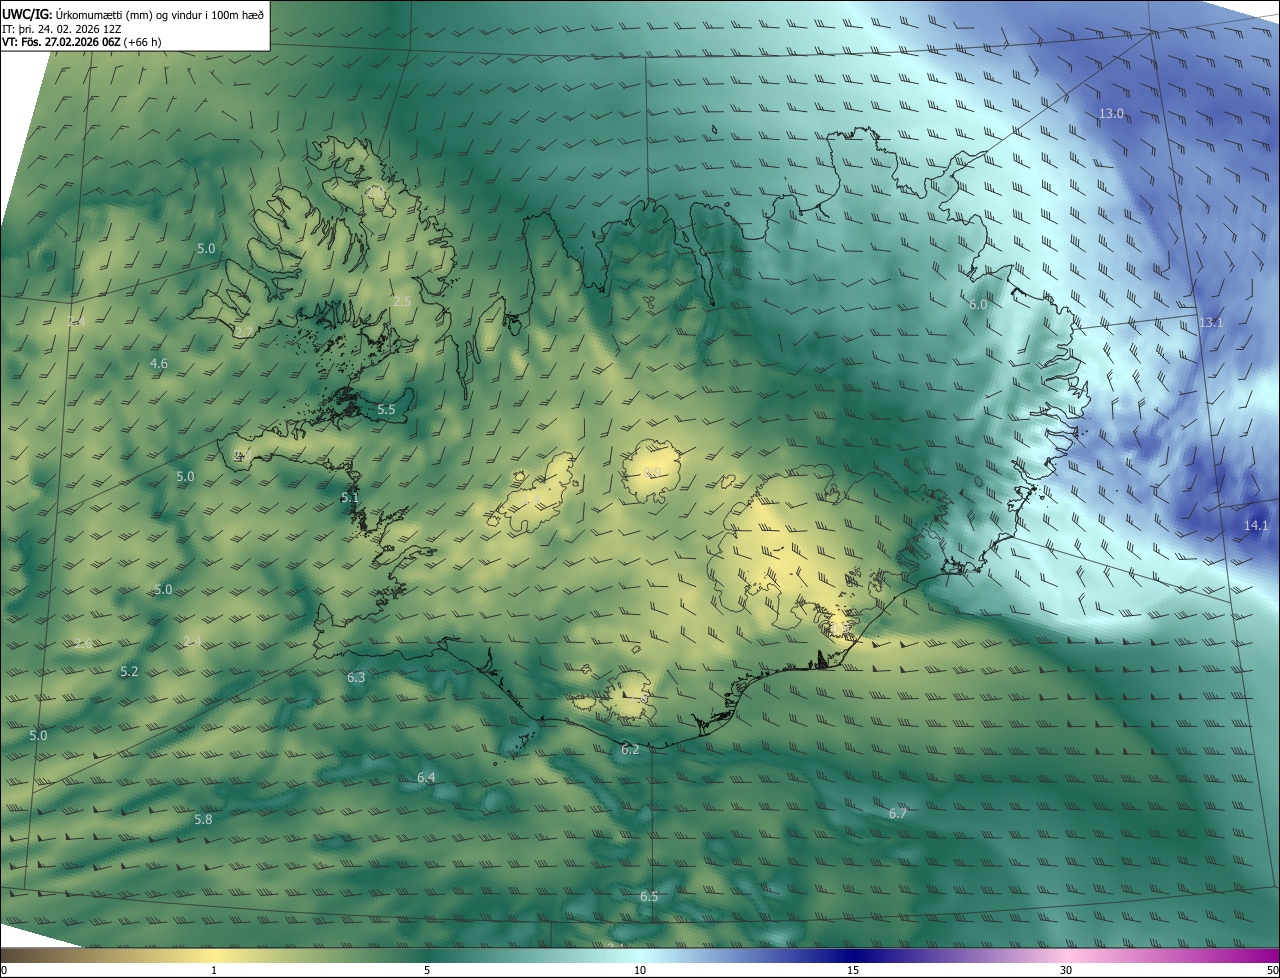
Task: Click the map value label 14.1
Action: [x=1256, y=526]
